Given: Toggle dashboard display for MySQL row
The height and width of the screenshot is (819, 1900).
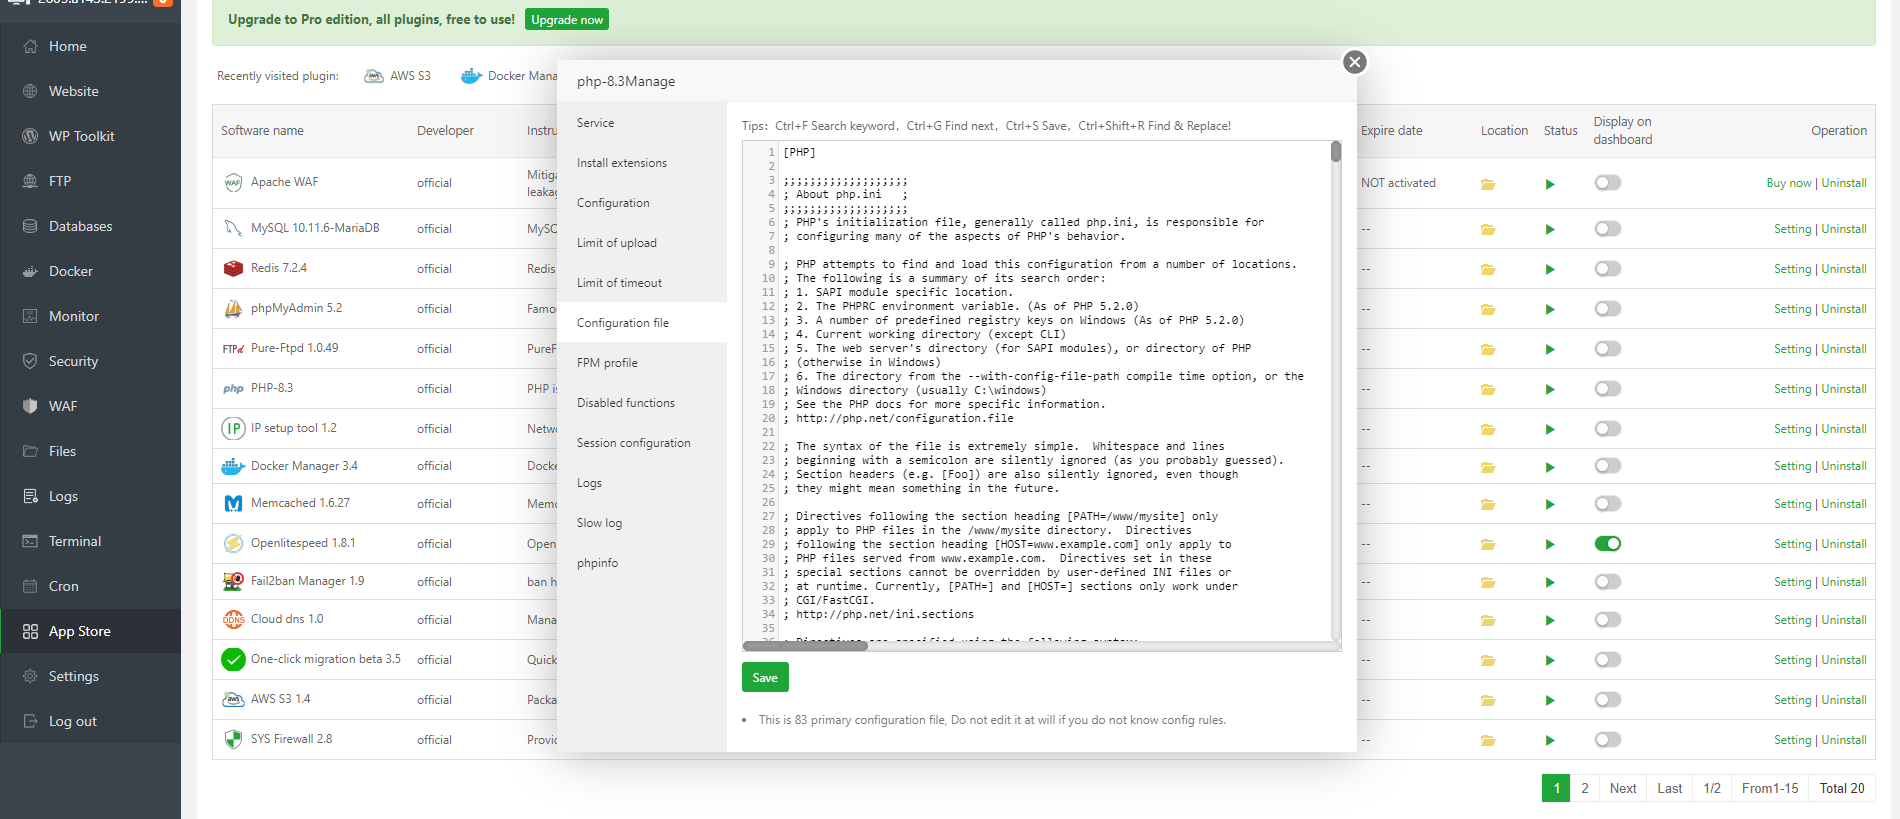Looking at the screenshot, I should point(1608,229).
